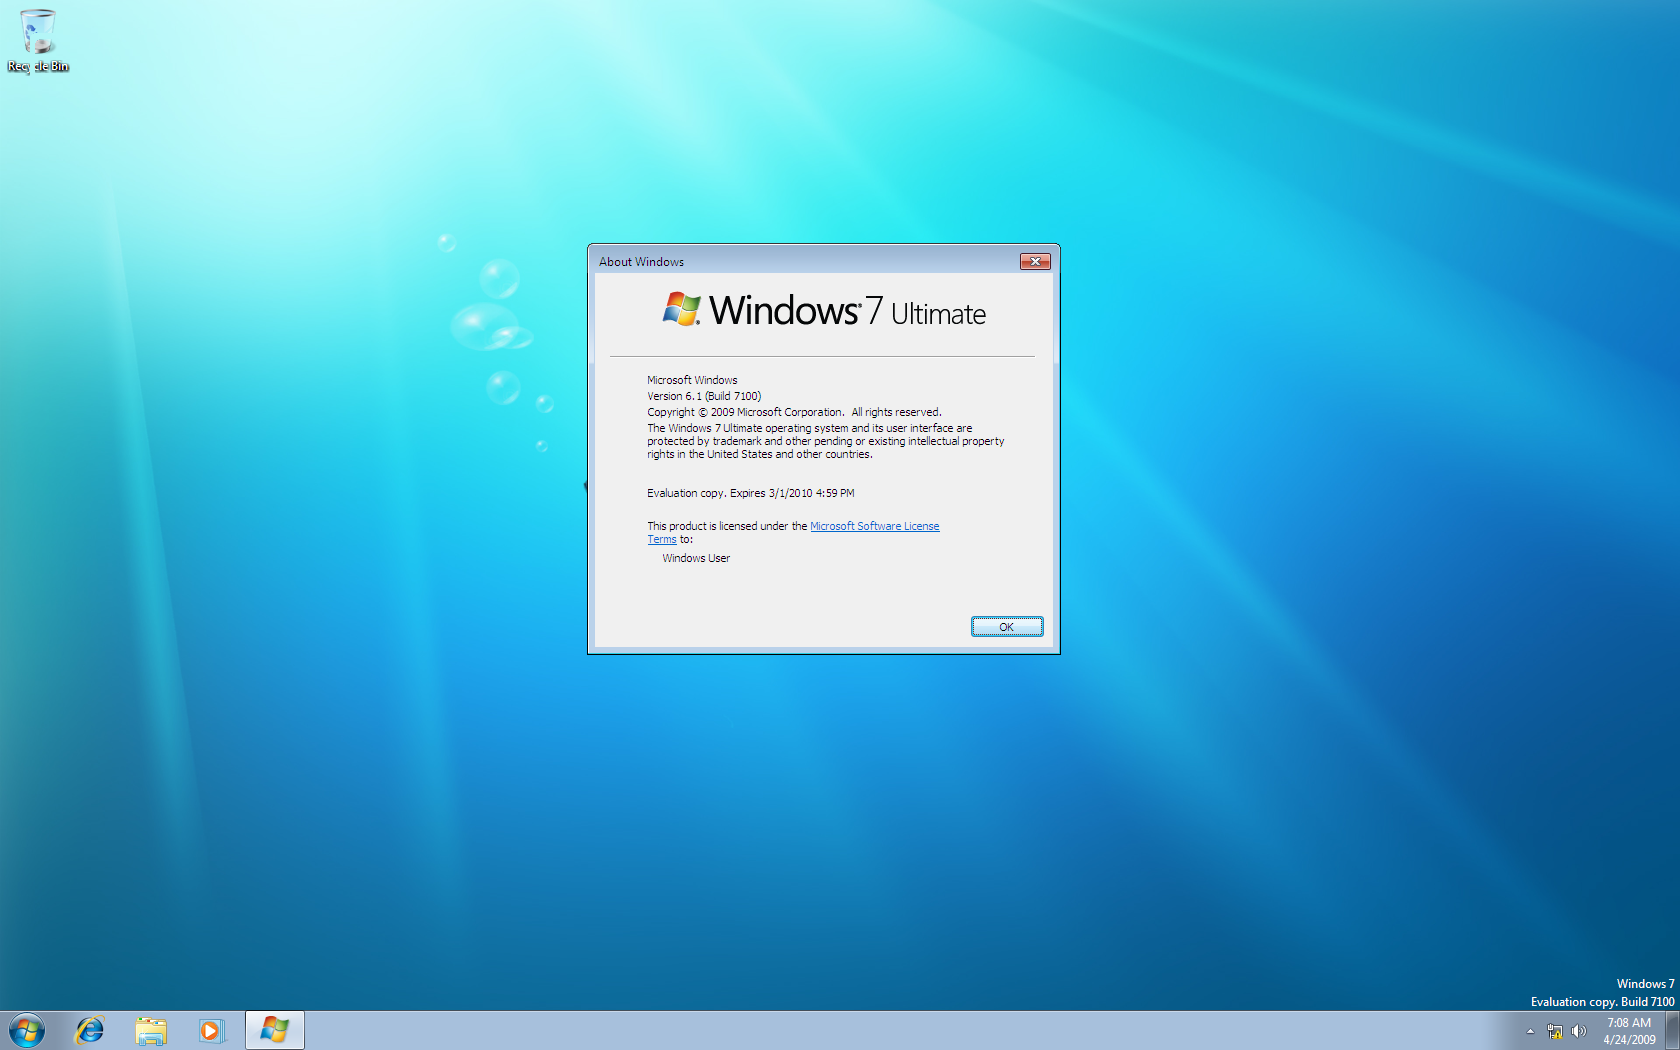Launch Windows Media Player from the taskbar
Image resolution: width=1680 pixels, height=1050 pixels.
(x=211, y=1030)
